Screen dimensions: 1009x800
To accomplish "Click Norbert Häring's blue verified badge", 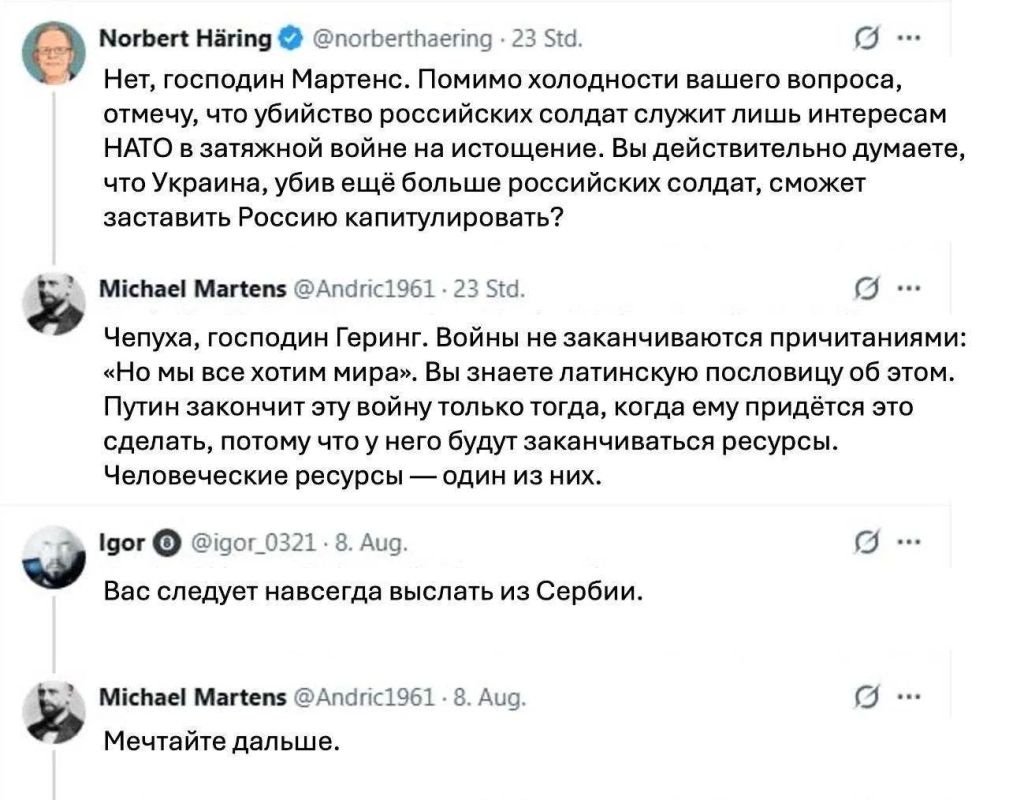I will (290, 40).
